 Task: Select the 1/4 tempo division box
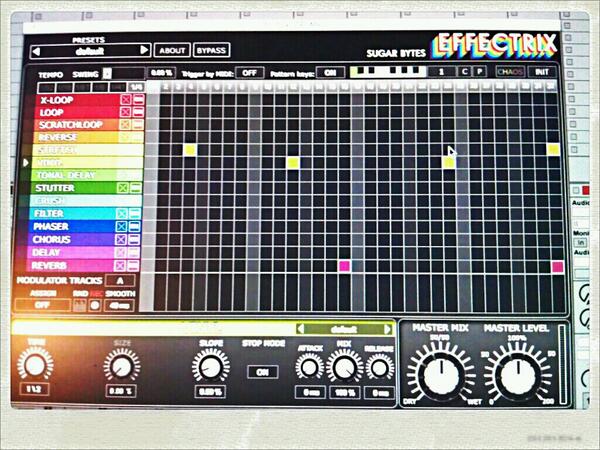point(136,87)
